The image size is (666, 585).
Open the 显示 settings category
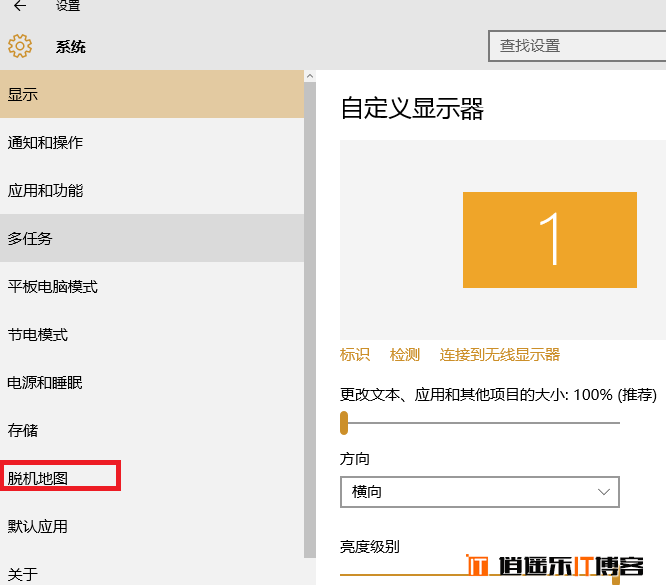[x=152, y=94]
